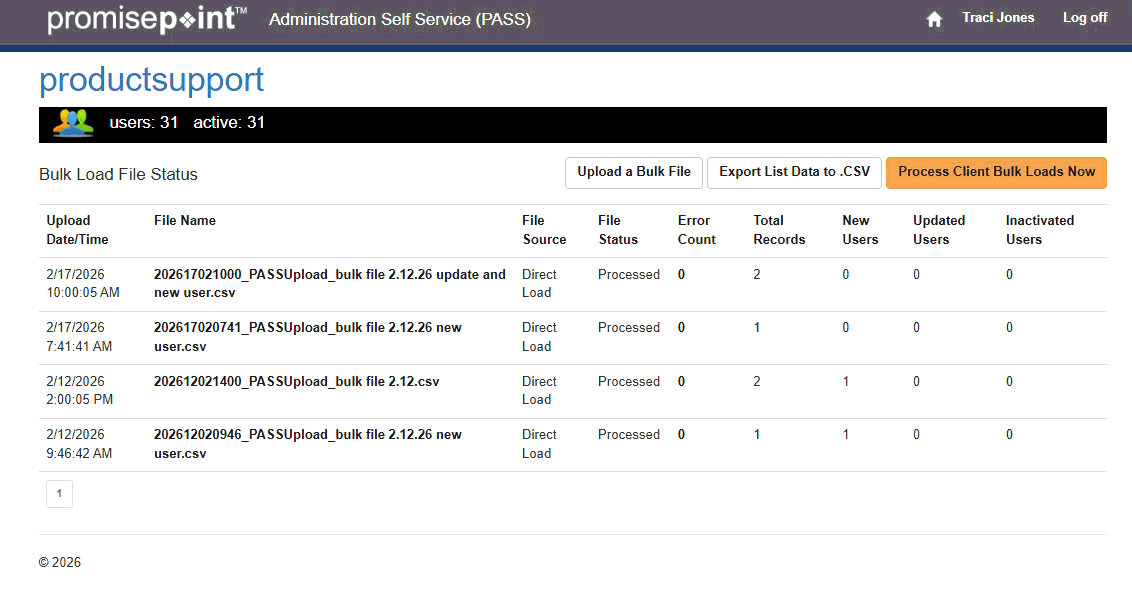
Task: Click the Inactivated Users column header
Action: (1039, 230)
